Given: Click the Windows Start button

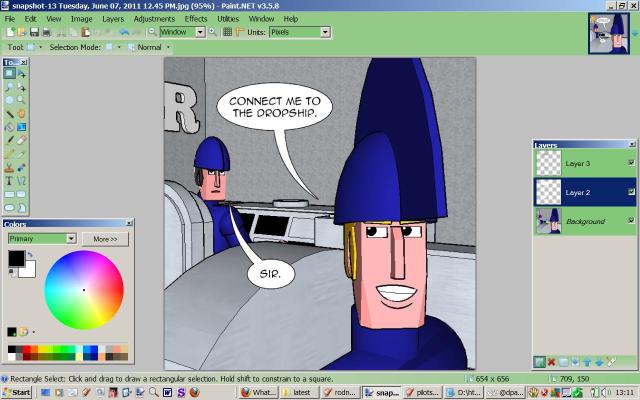Looking at the screenshot, I should pyautogui.click(x=17, y=393).
